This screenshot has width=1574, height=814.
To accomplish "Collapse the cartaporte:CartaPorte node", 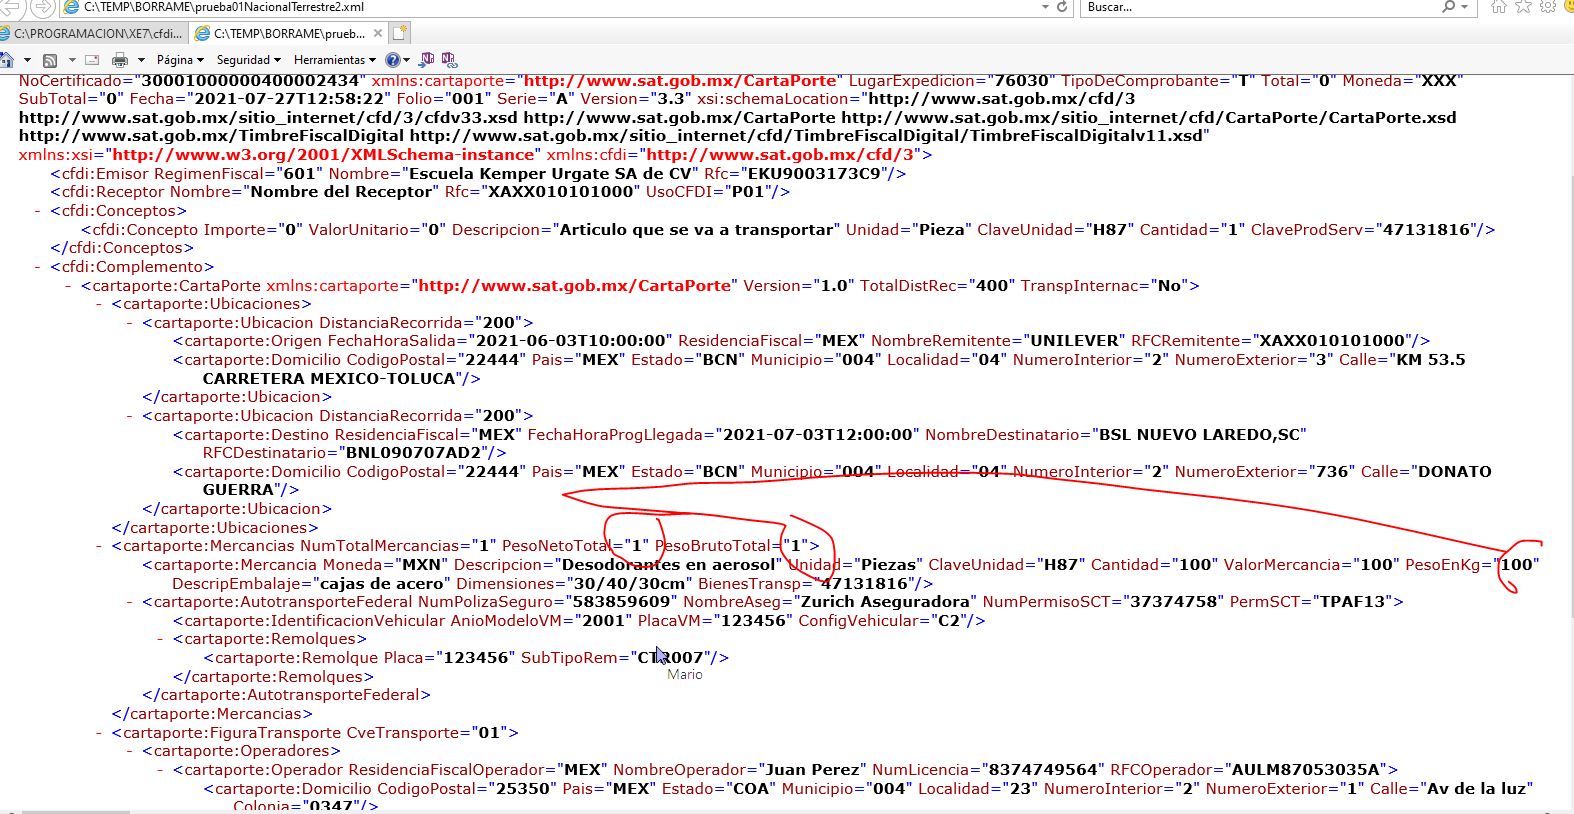I will (68, 286).
